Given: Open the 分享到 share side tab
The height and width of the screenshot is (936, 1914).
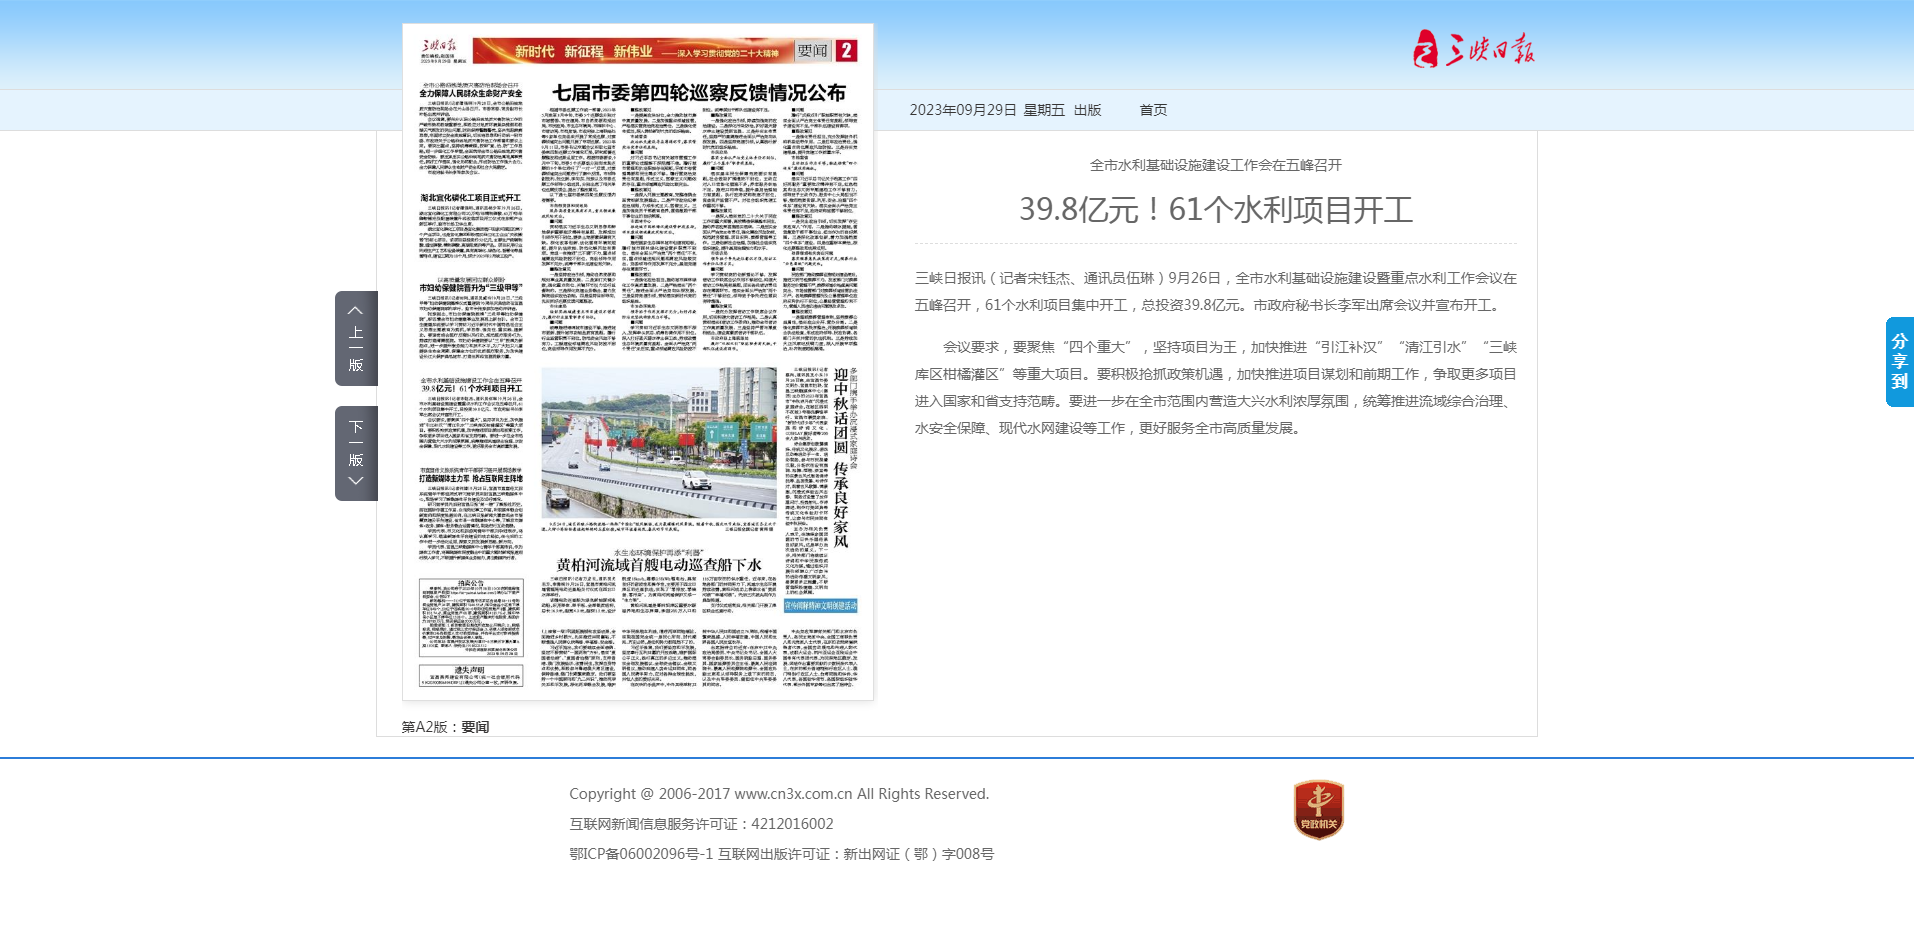Looking at the screenshot, I should coord(1899,362).
